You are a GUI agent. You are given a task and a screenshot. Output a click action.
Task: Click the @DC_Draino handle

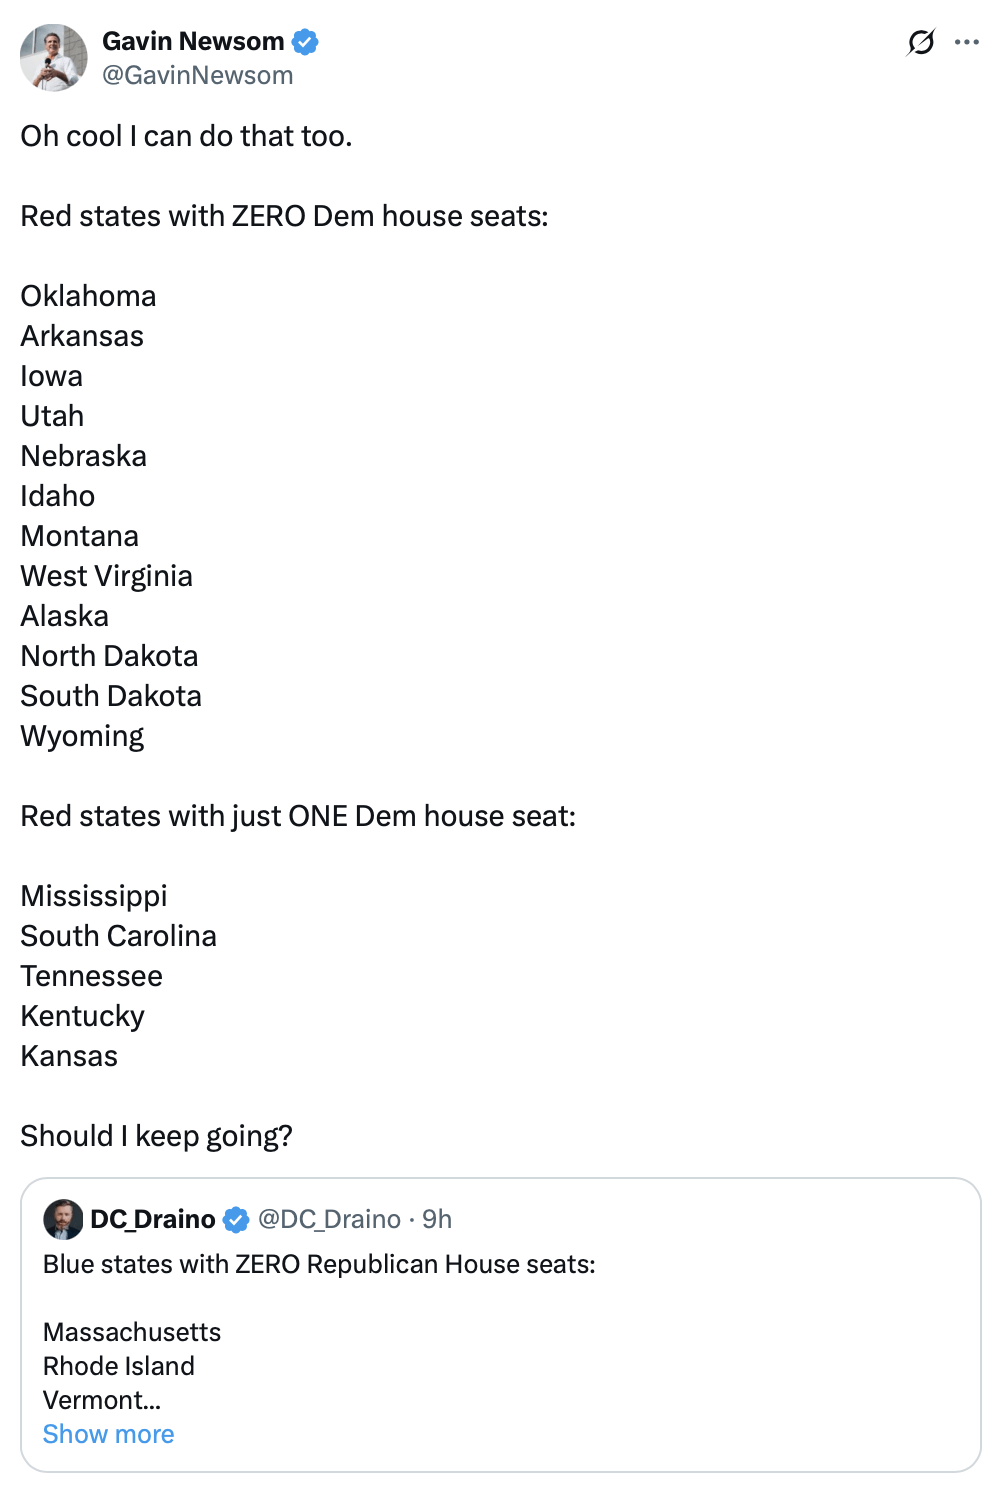pyautogui.click(x=329, y=1219)
